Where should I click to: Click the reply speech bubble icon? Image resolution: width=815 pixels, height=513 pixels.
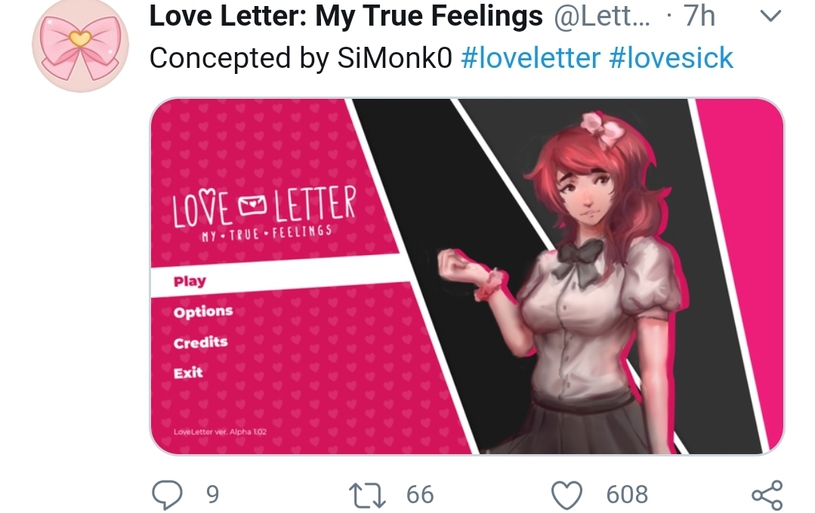167,494
